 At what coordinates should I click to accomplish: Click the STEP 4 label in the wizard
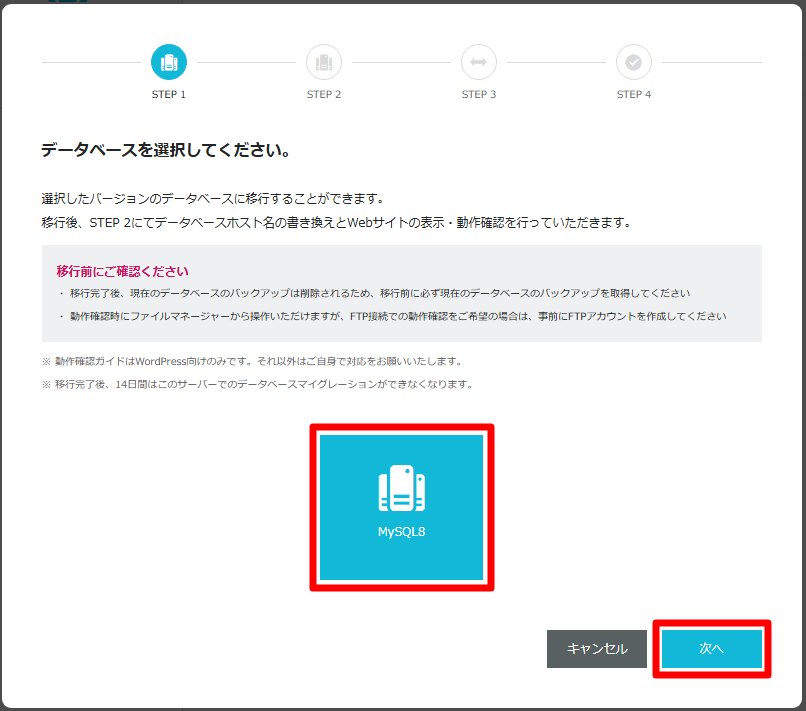point(633,94)
